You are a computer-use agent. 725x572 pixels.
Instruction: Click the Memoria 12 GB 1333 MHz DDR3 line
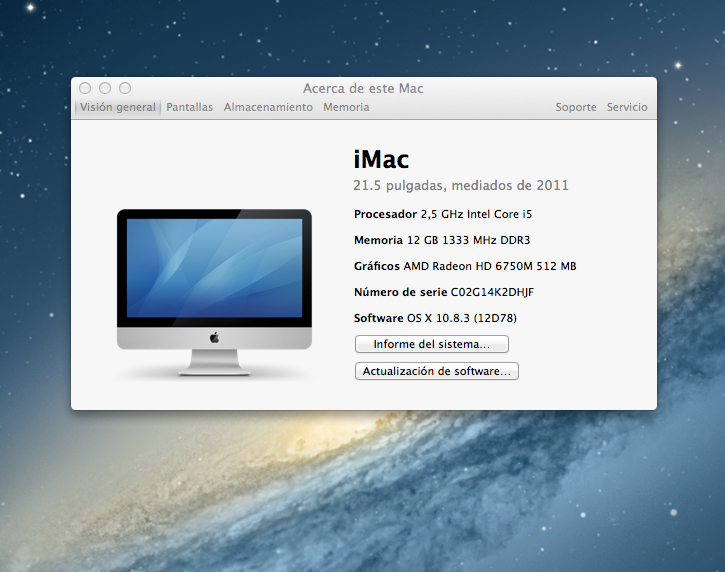pos(442,240)
